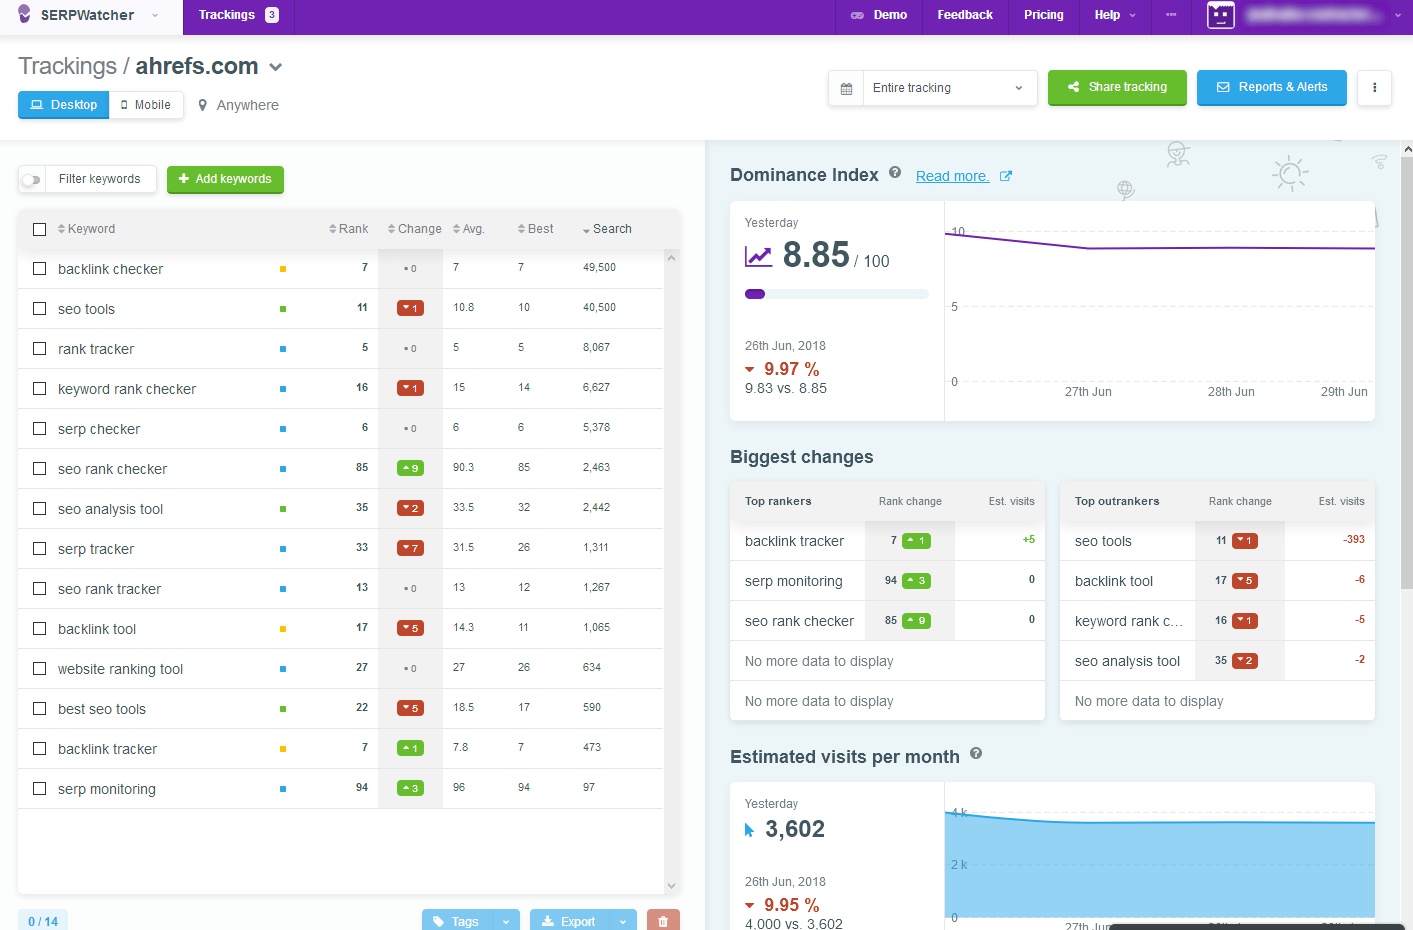
Task: Click the Demo link icon in top bar
Action: point(857,15)
